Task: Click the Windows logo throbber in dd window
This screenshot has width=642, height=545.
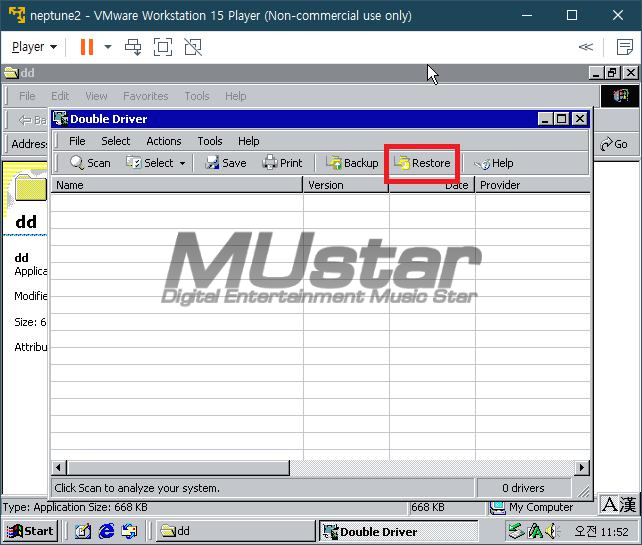Action: (x=620, y=96)
